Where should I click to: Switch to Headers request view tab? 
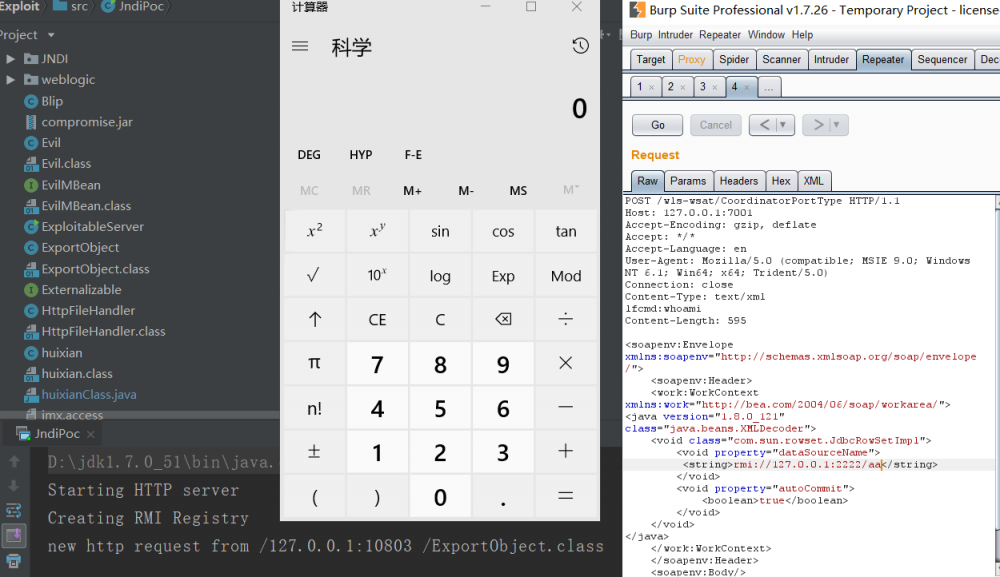coord(739,181)
